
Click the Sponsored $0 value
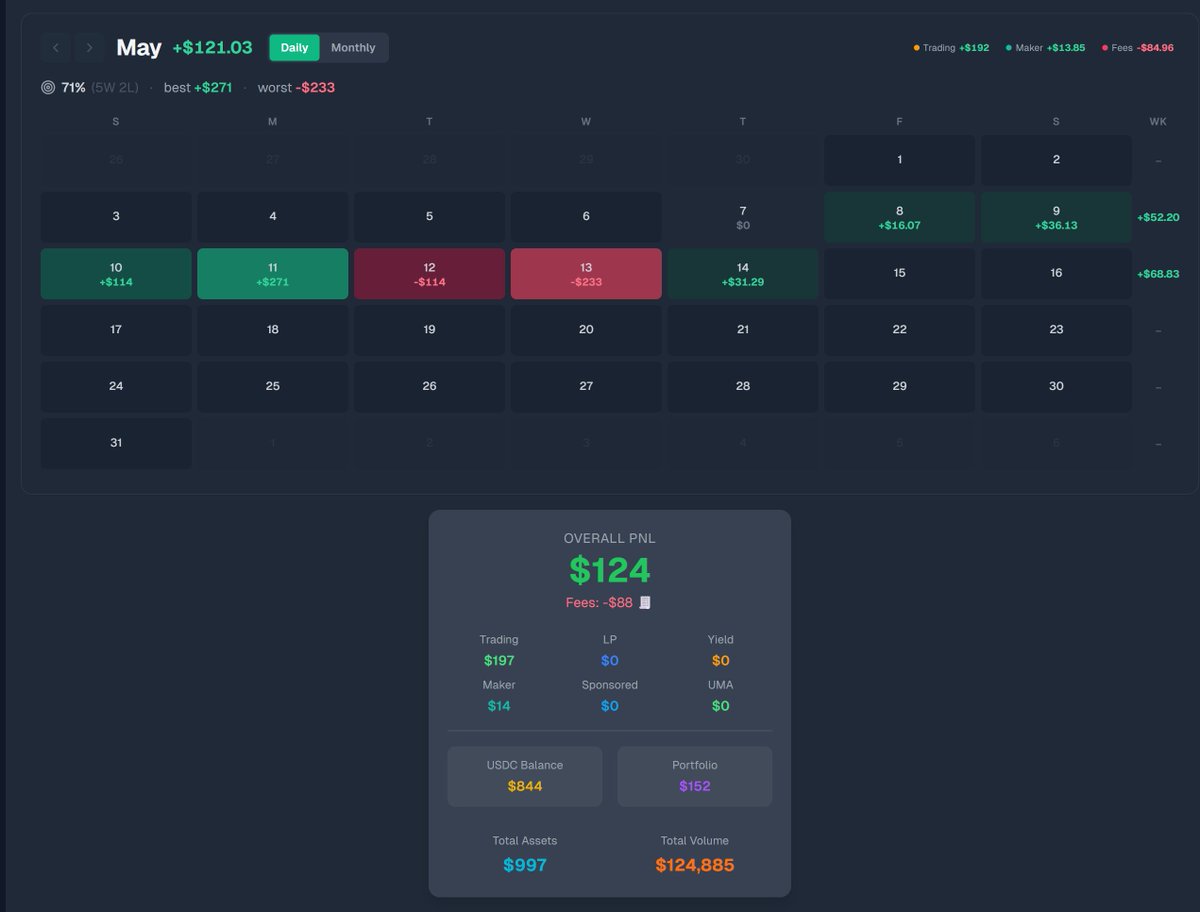[610, 706]
